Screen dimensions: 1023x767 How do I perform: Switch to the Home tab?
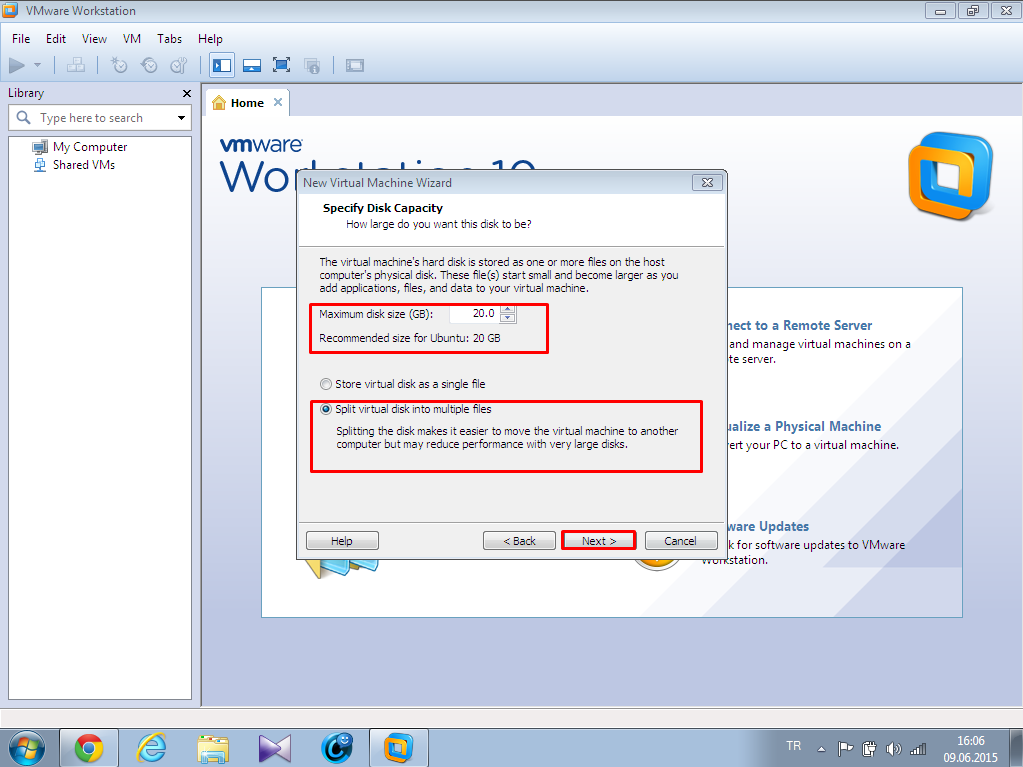point(247,103)
